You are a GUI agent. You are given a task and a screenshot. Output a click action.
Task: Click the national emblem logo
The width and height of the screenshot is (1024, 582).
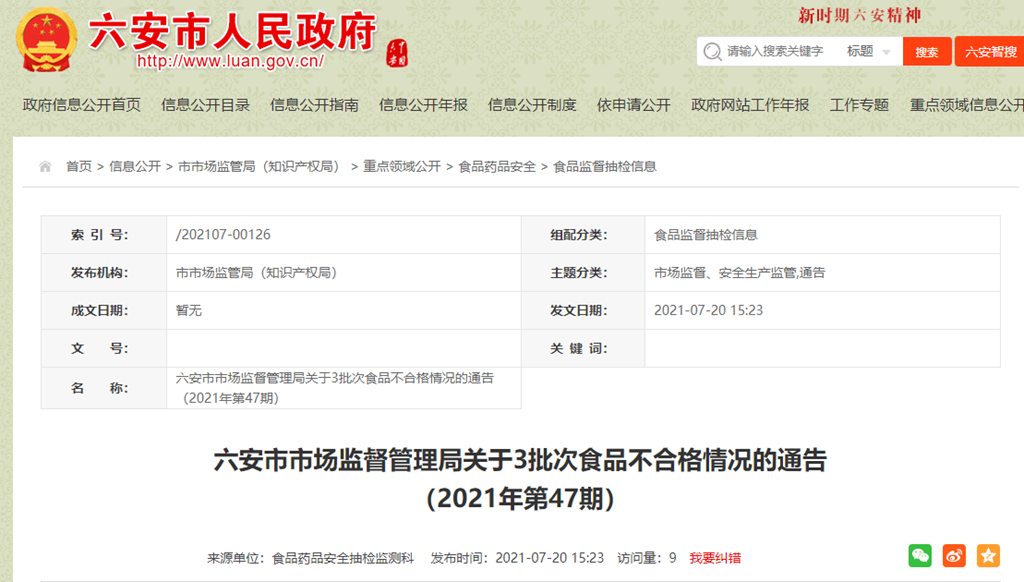(46, 39)
